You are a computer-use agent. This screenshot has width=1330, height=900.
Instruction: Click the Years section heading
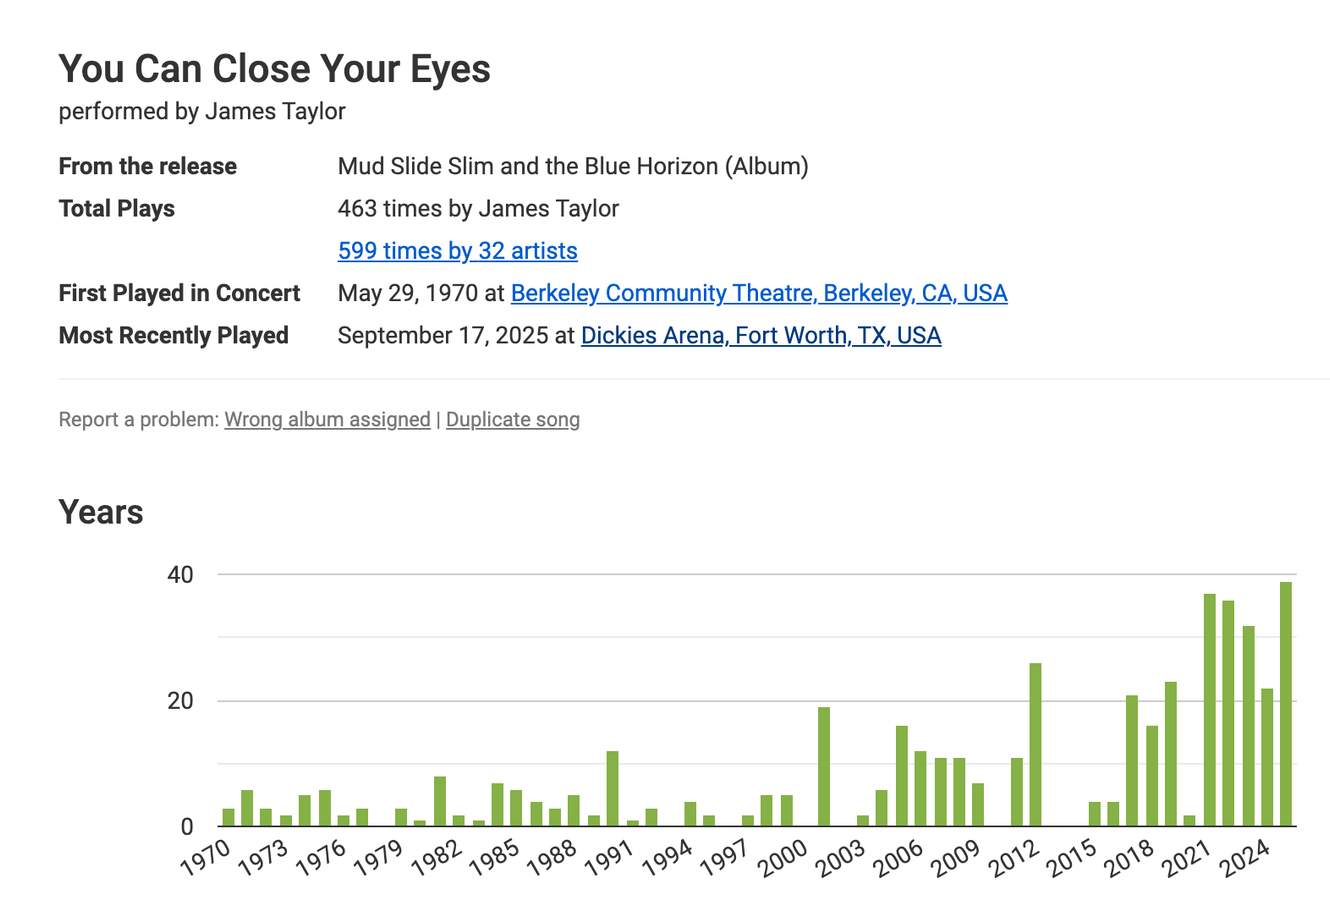pyautogui.click(x=101, y=512)
